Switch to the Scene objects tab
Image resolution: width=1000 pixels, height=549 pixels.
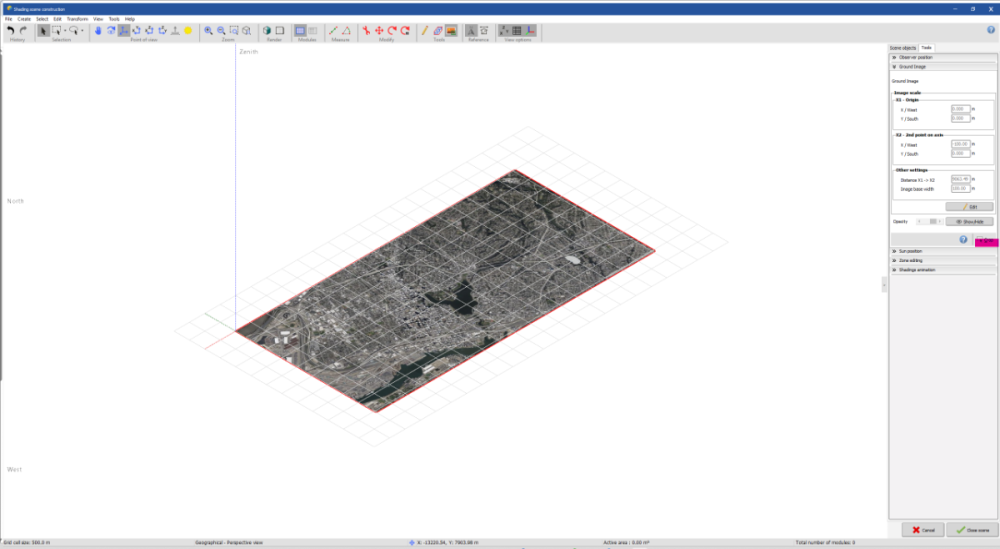[x=902, y=48]
